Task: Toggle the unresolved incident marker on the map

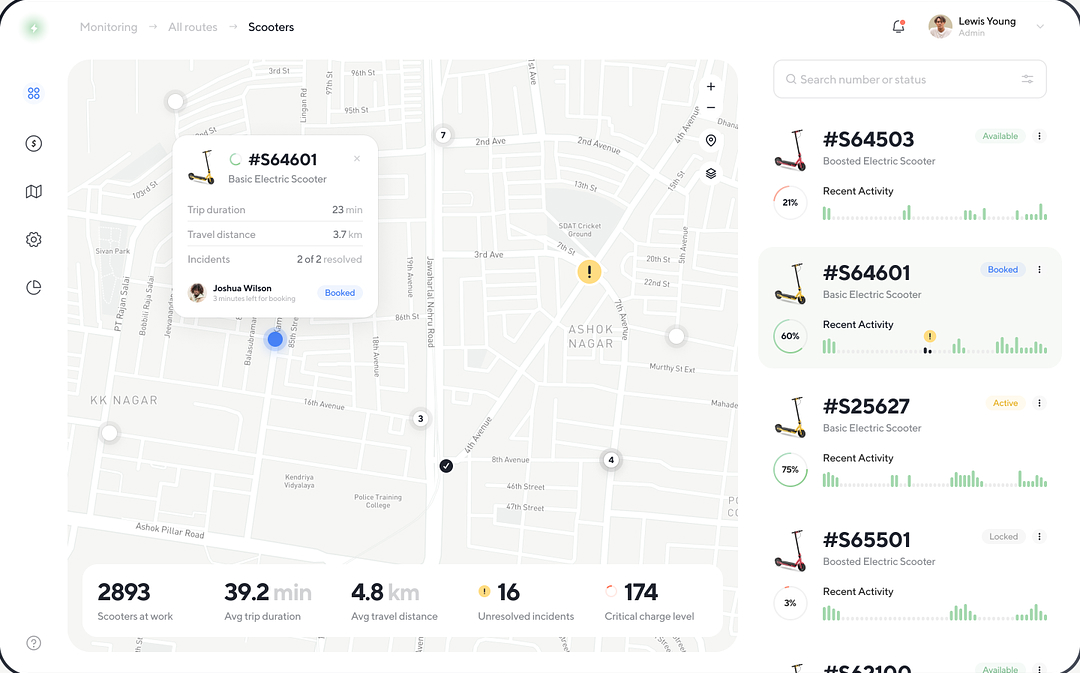Action: click(x=589, y=271)
